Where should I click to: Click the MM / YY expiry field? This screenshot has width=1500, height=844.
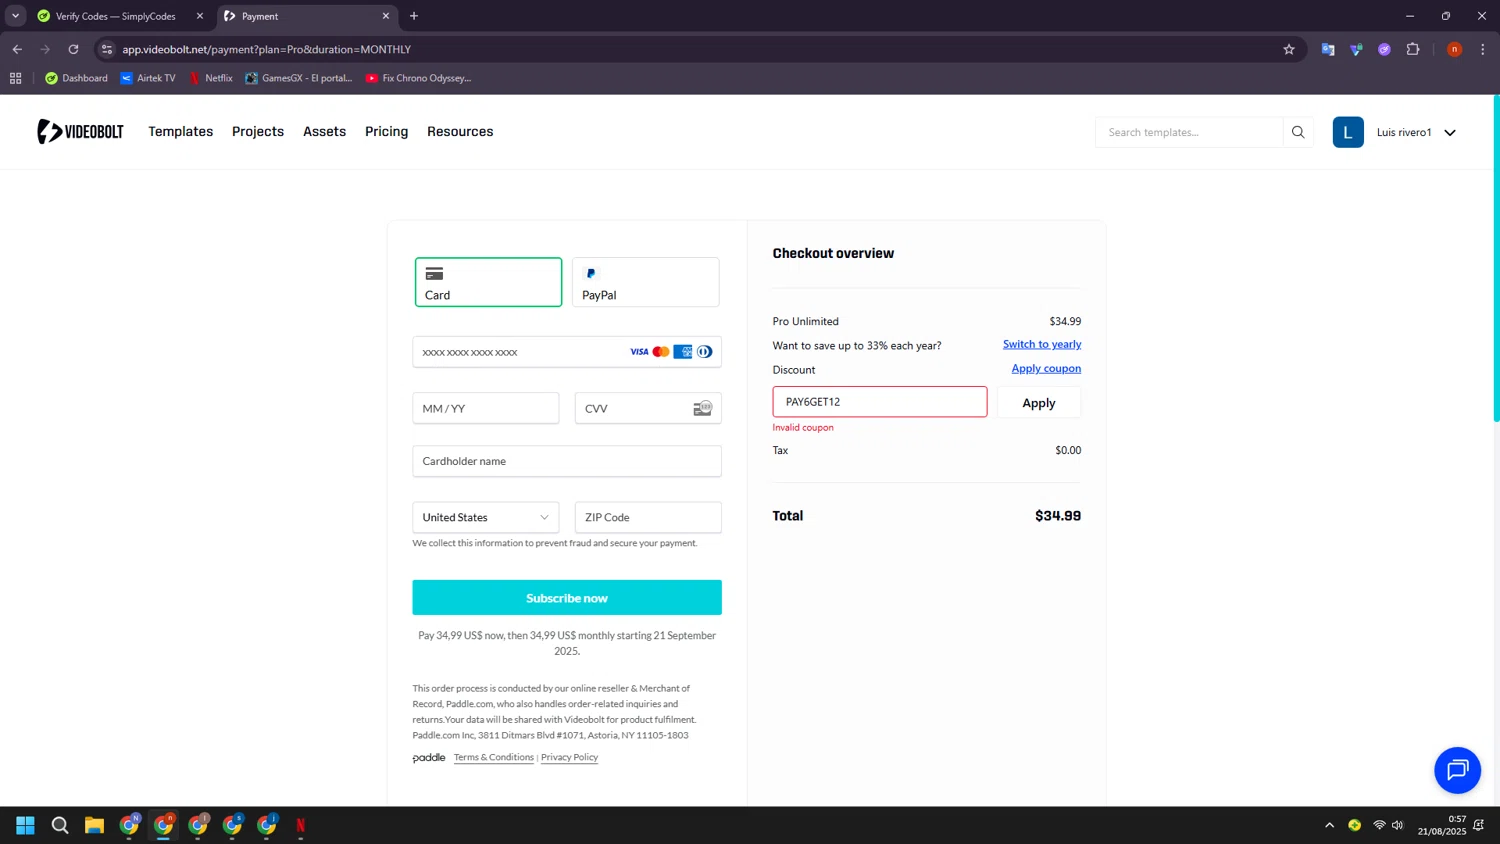pyautogui.click(x=486, y=408)
